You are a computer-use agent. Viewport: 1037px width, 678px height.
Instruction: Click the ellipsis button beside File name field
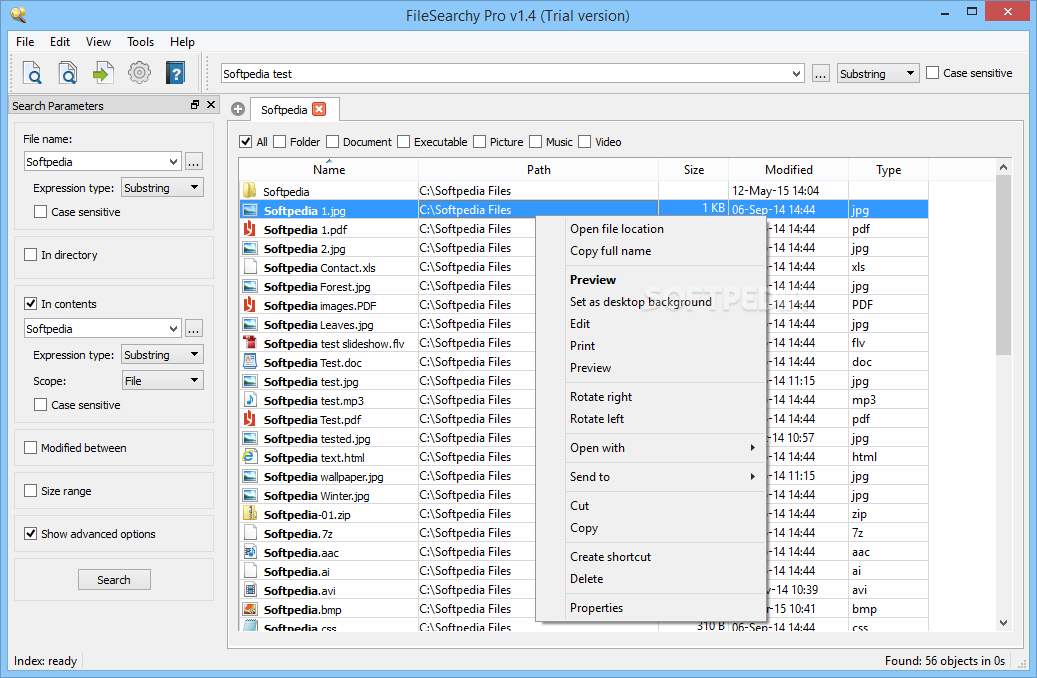tap(194, 161)
